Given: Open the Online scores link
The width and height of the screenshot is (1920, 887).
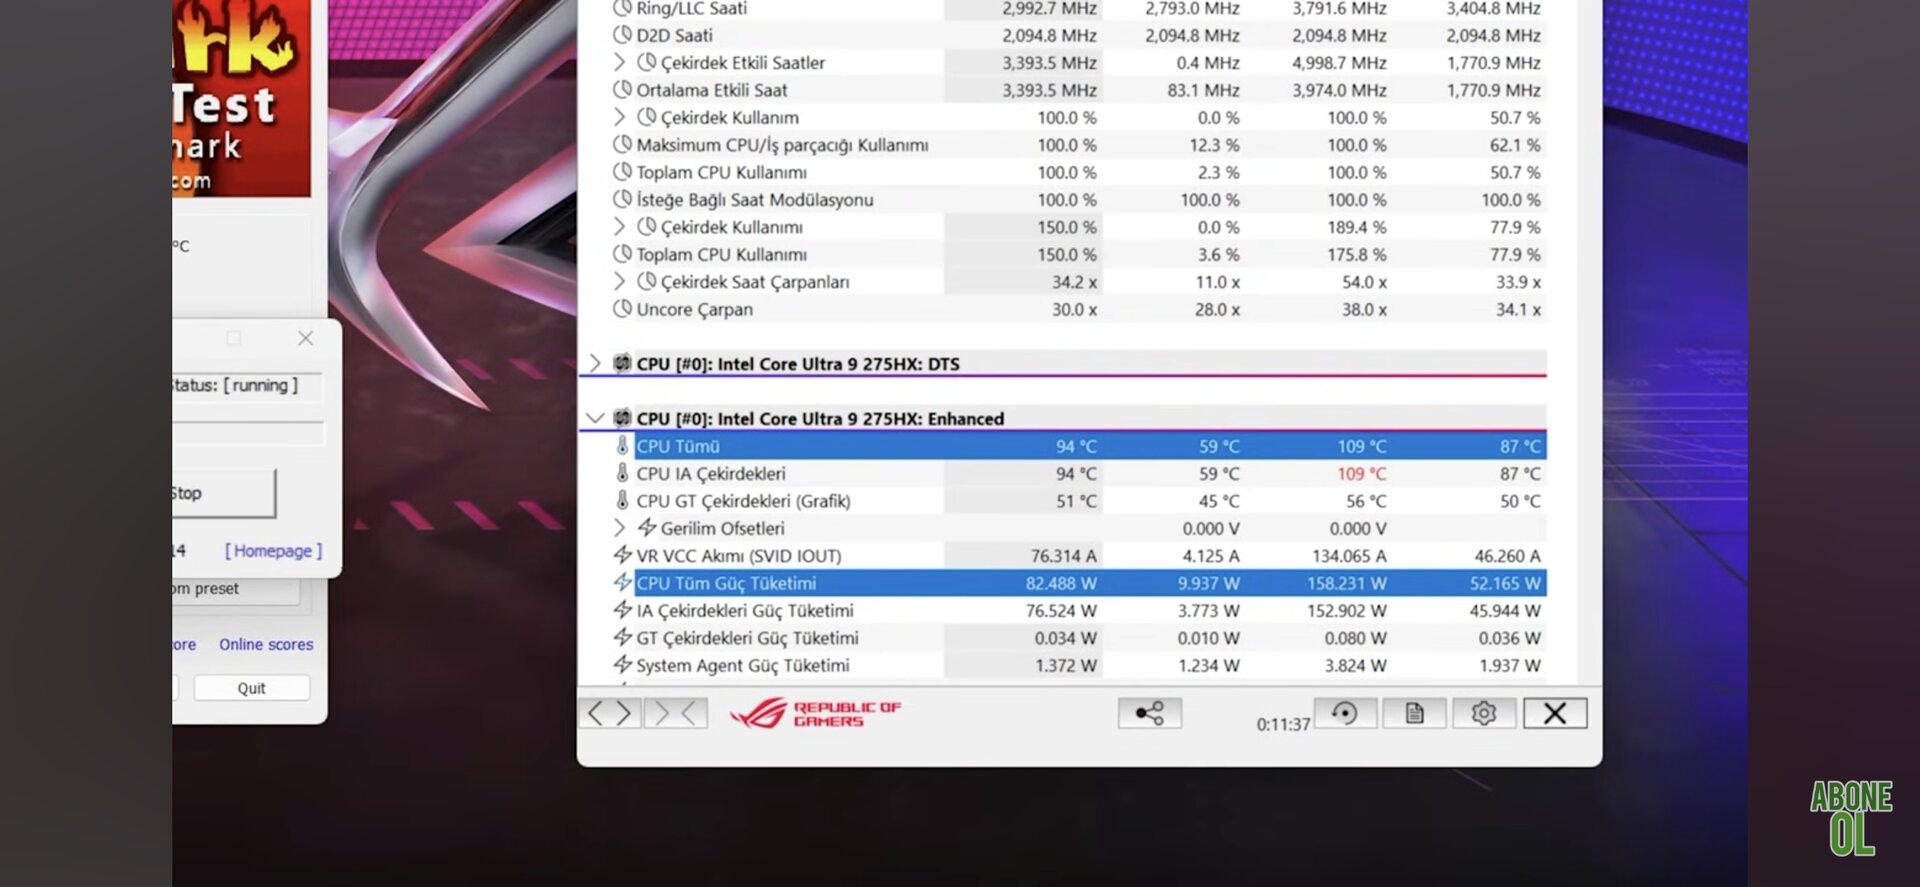Looking at the screenshot, I should point(266,645).
